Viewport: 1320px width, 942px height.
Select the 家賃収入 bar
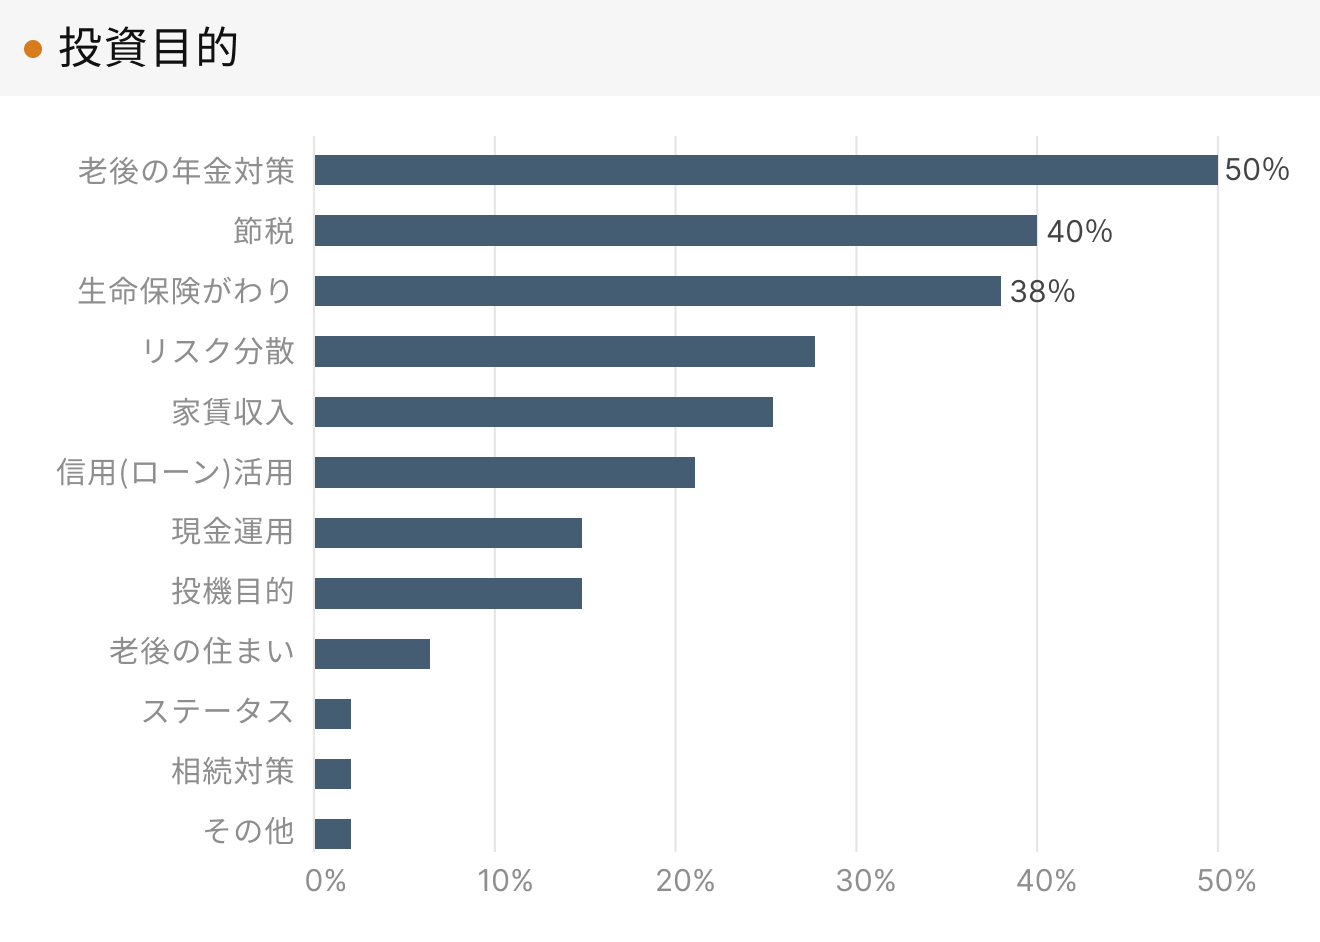click(544, 412)
